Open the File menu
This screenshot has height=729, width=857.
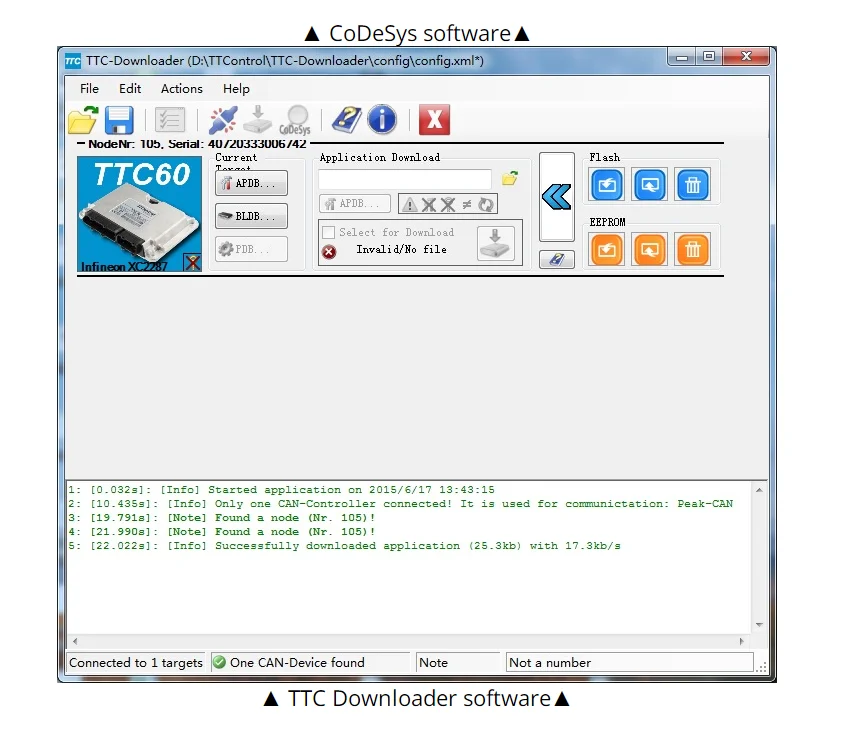89,89
